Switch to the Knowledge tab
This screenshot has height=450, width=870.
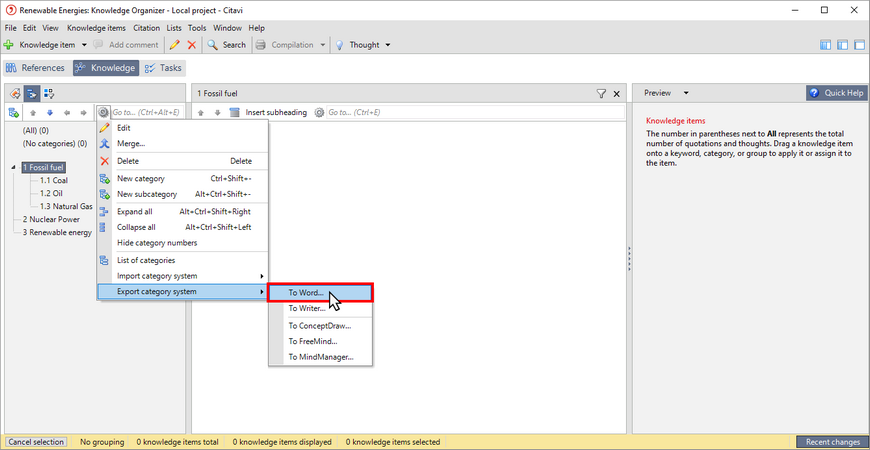pyautogui.click(x=105, y=68)
